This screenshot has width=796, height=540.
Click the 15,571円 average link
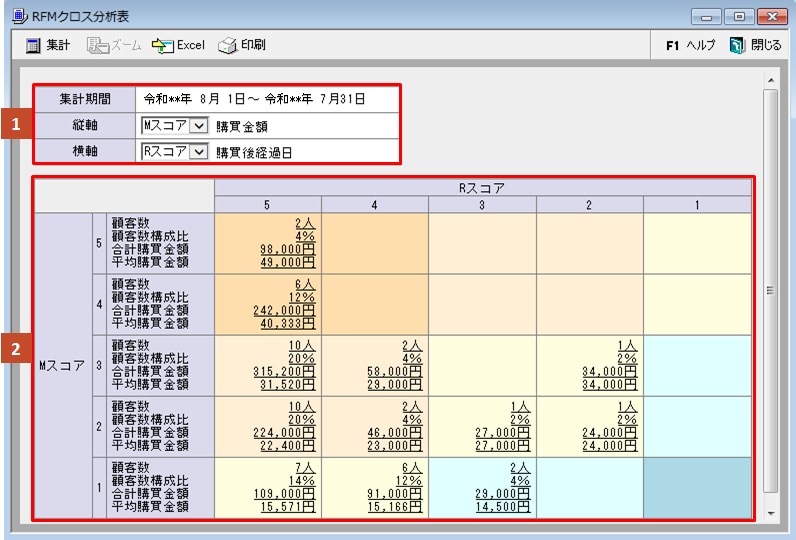click(288, 507)
